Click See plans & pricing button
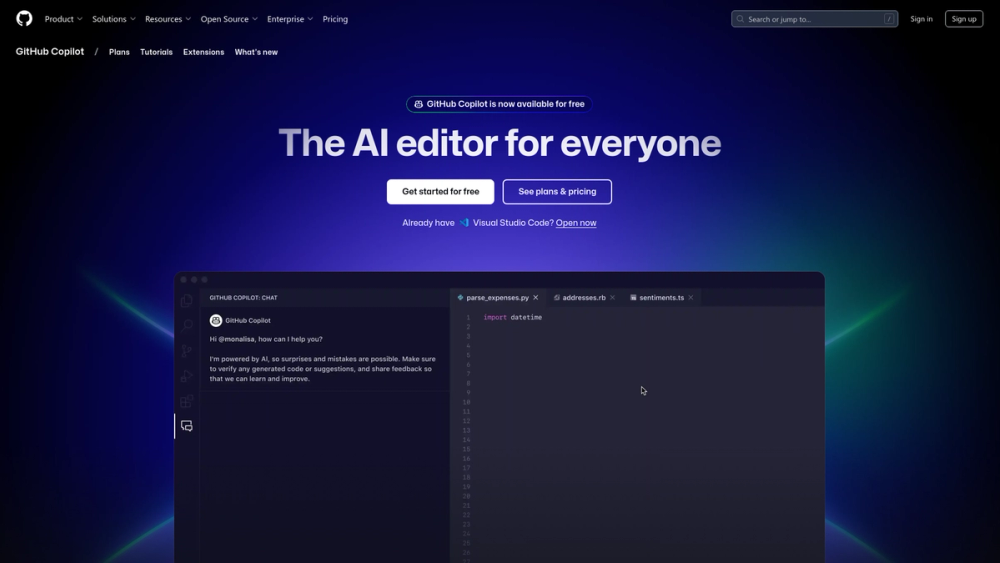The image size is (1000, 563). [557, 191]
